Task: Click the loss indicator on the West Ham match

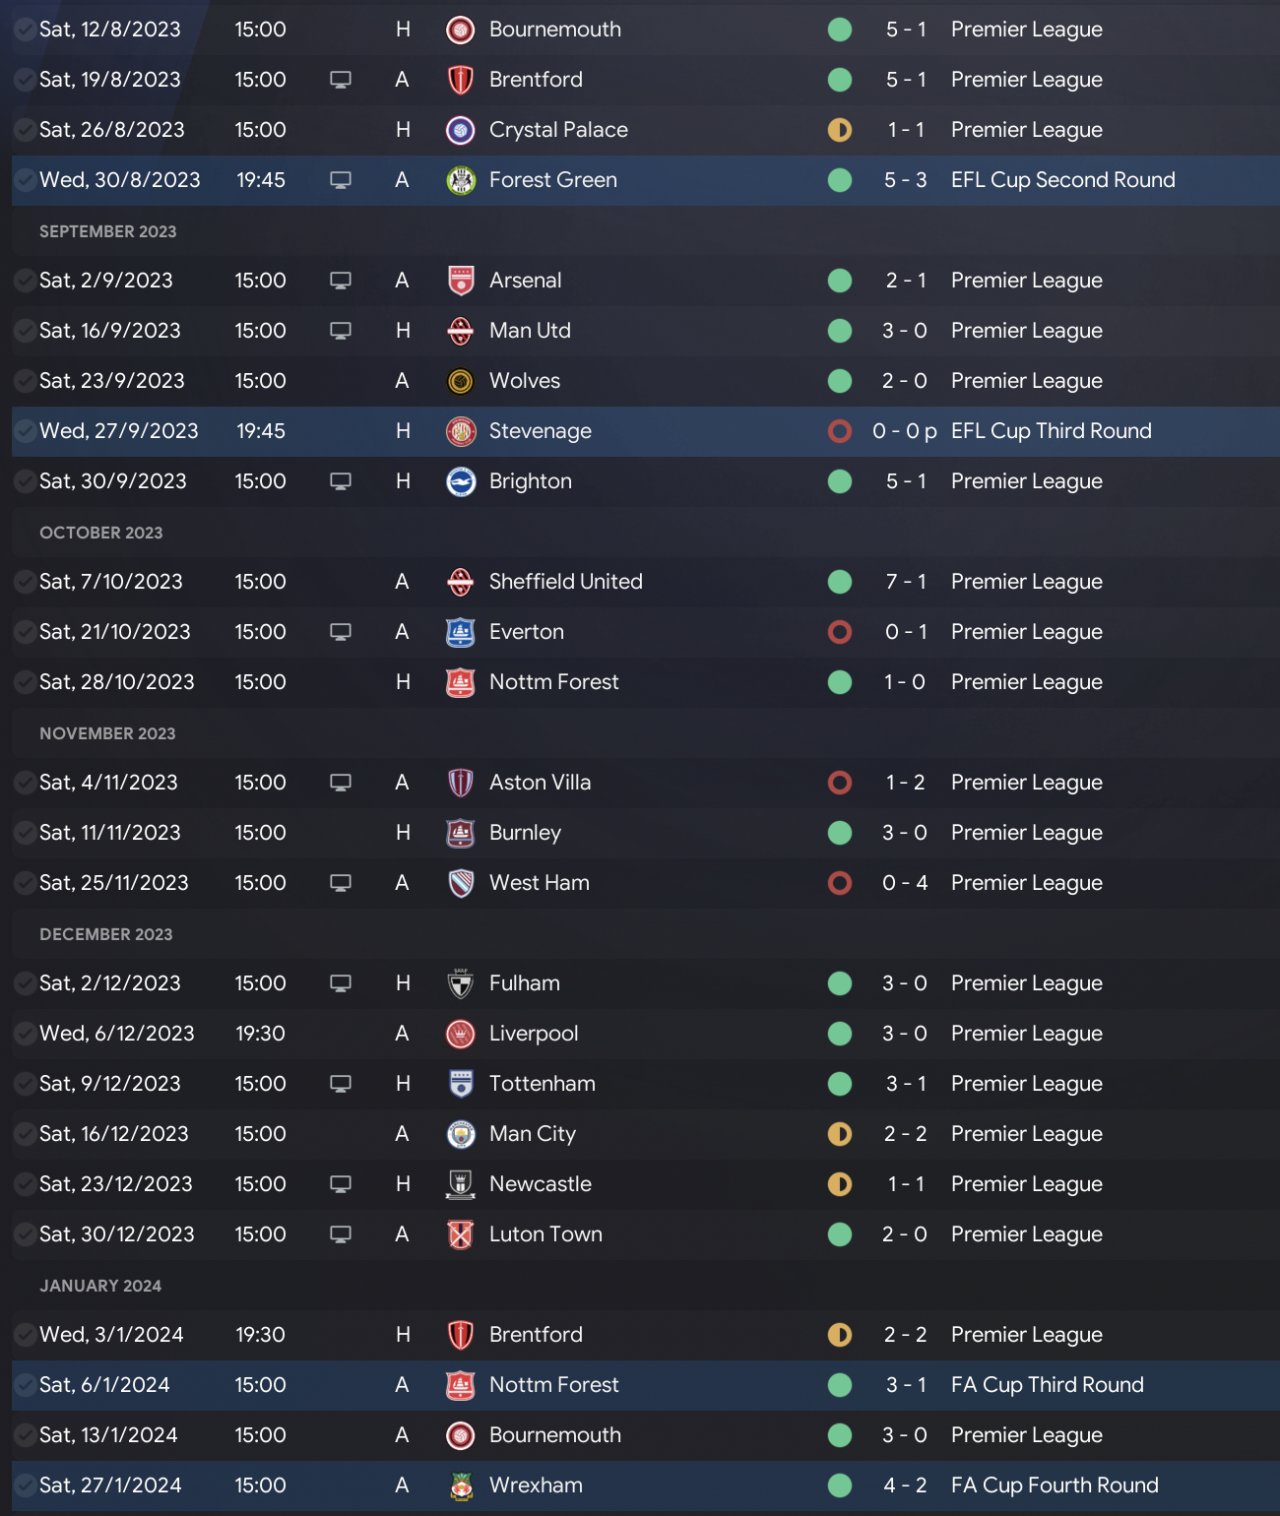Action: (x=840, y=883)
